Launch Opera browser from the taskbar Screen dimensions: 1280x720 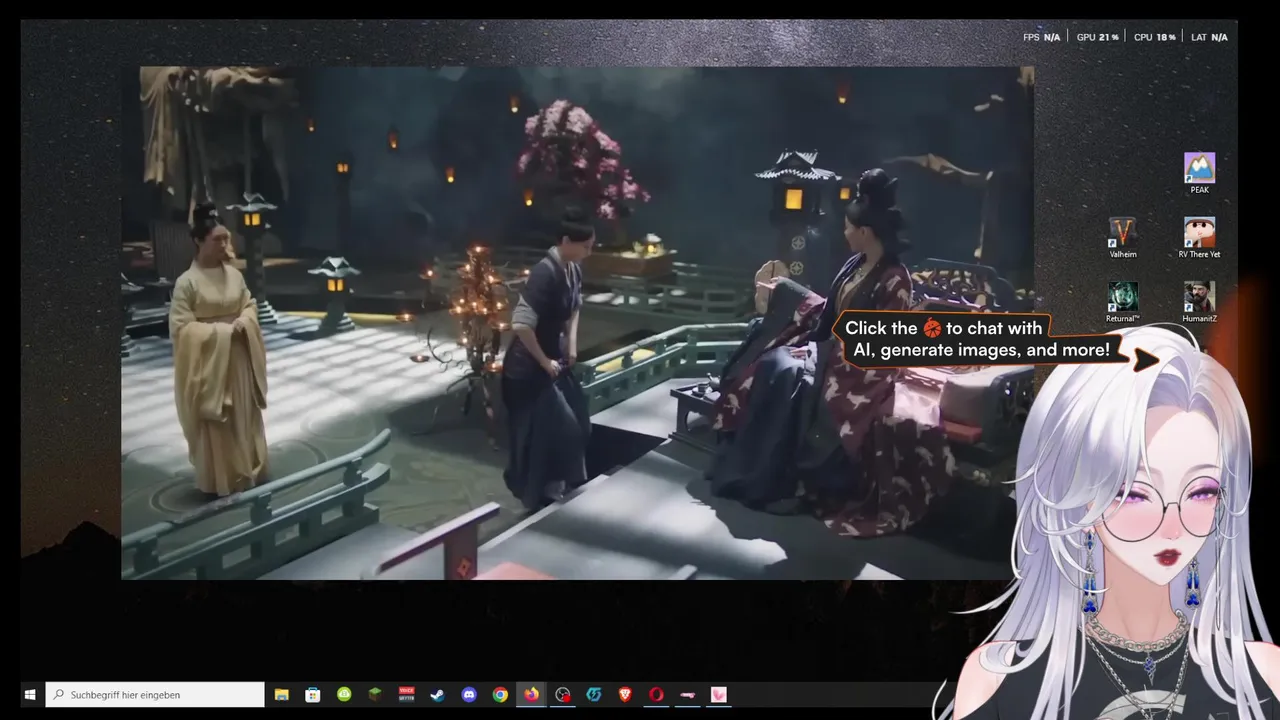pos(656,694)
